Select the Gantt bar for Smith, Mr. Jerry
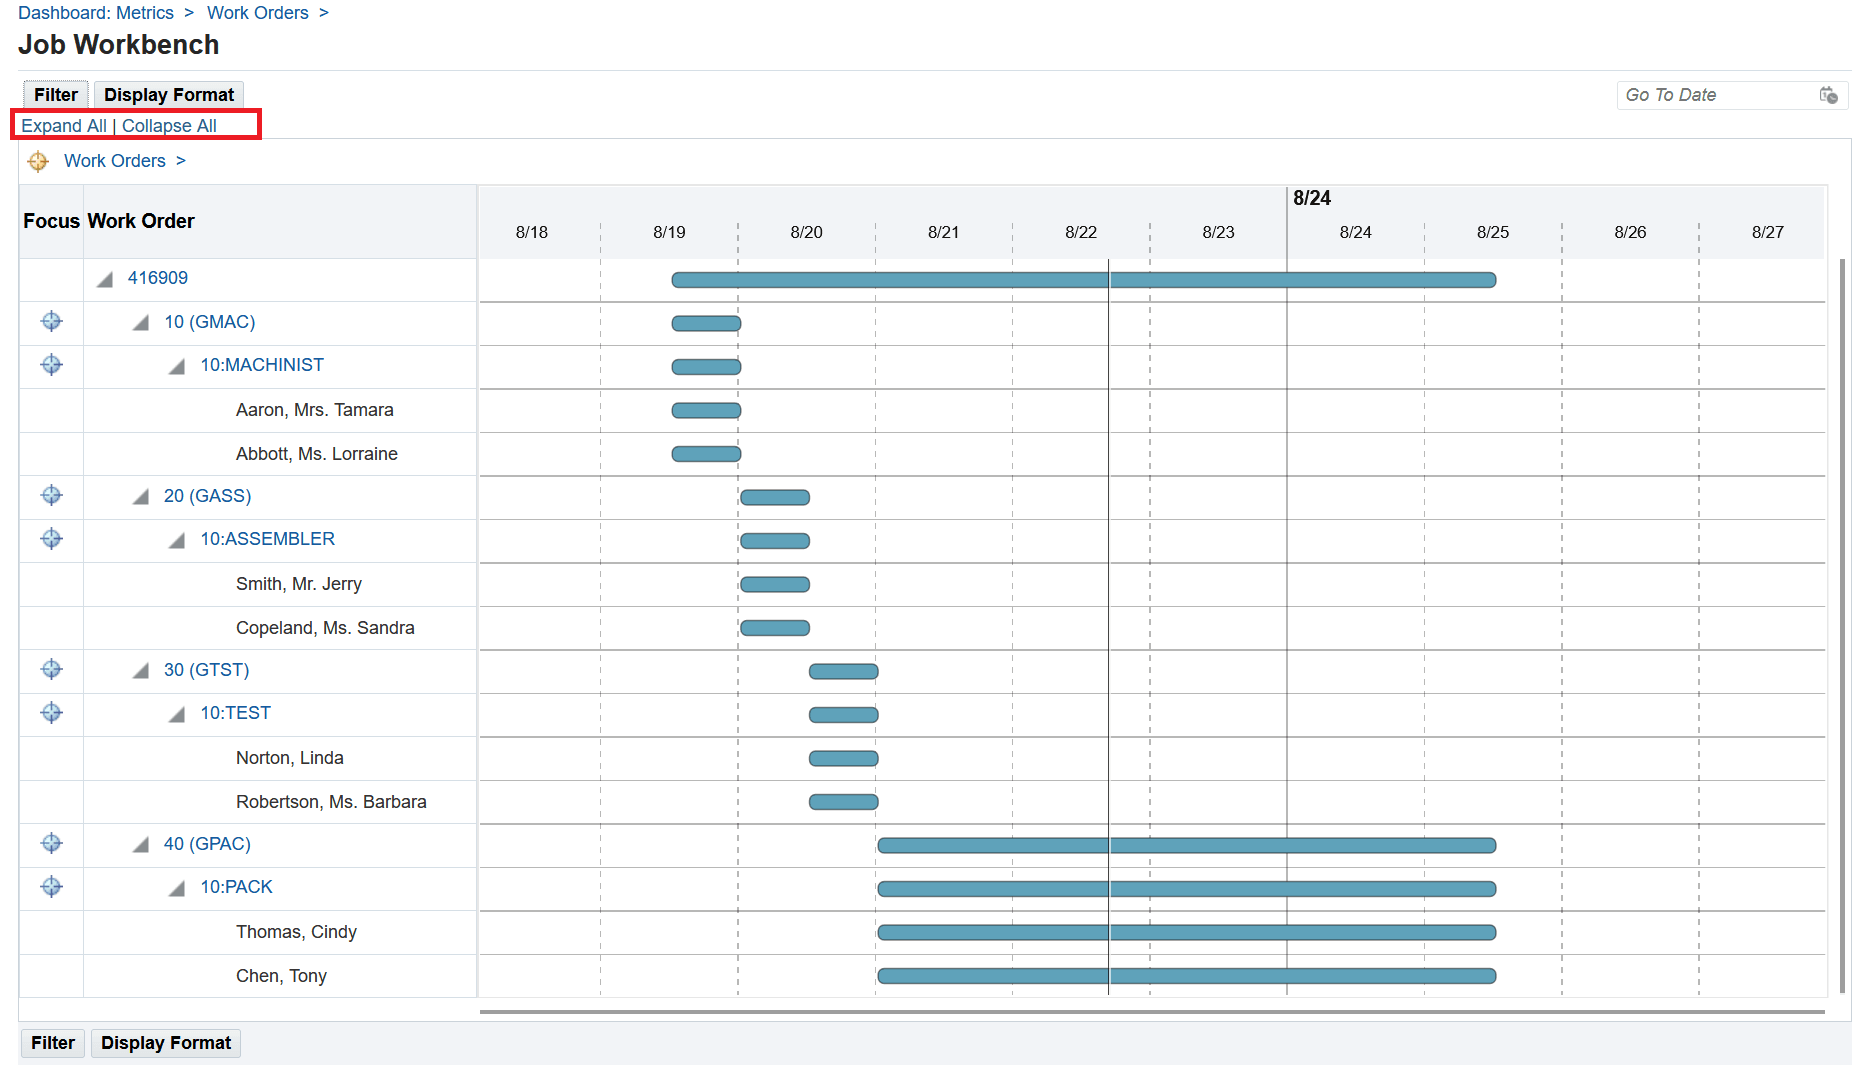The height and width of the screenshot is (1072, 1871). point(775,584)
